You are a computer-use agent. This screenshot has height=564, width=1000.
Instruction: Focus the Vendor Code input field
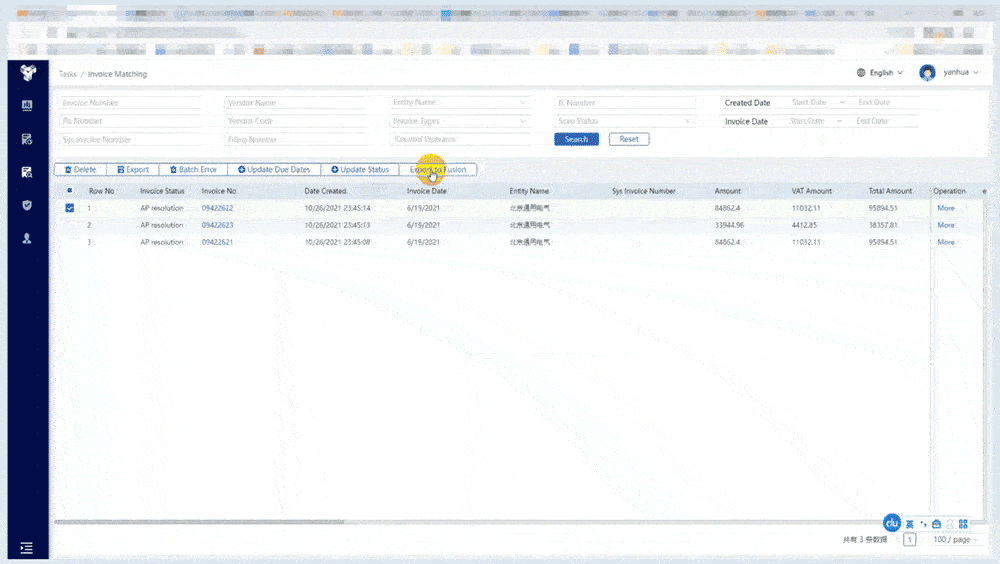click(295, 121)
